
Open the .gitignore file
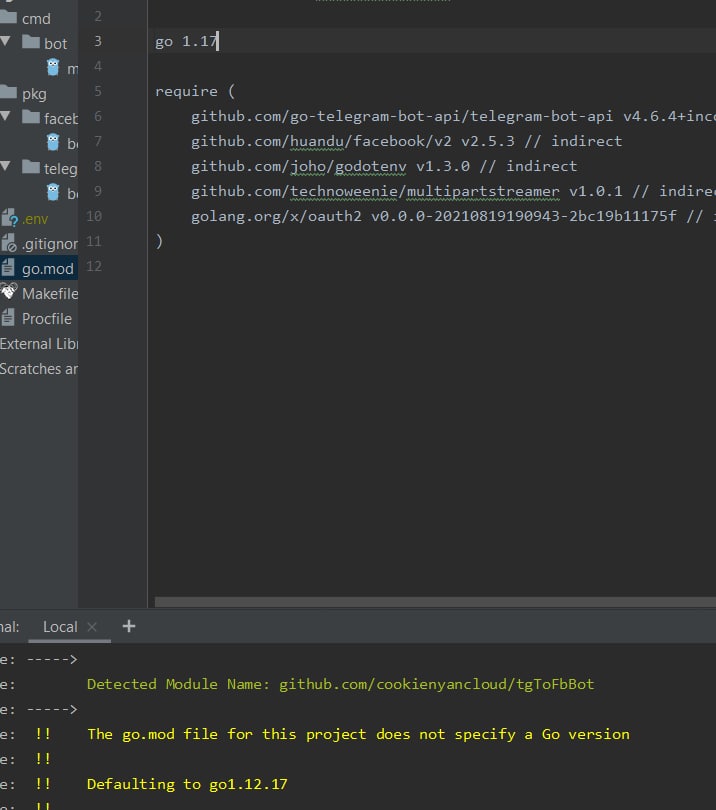tap(50, 244)
